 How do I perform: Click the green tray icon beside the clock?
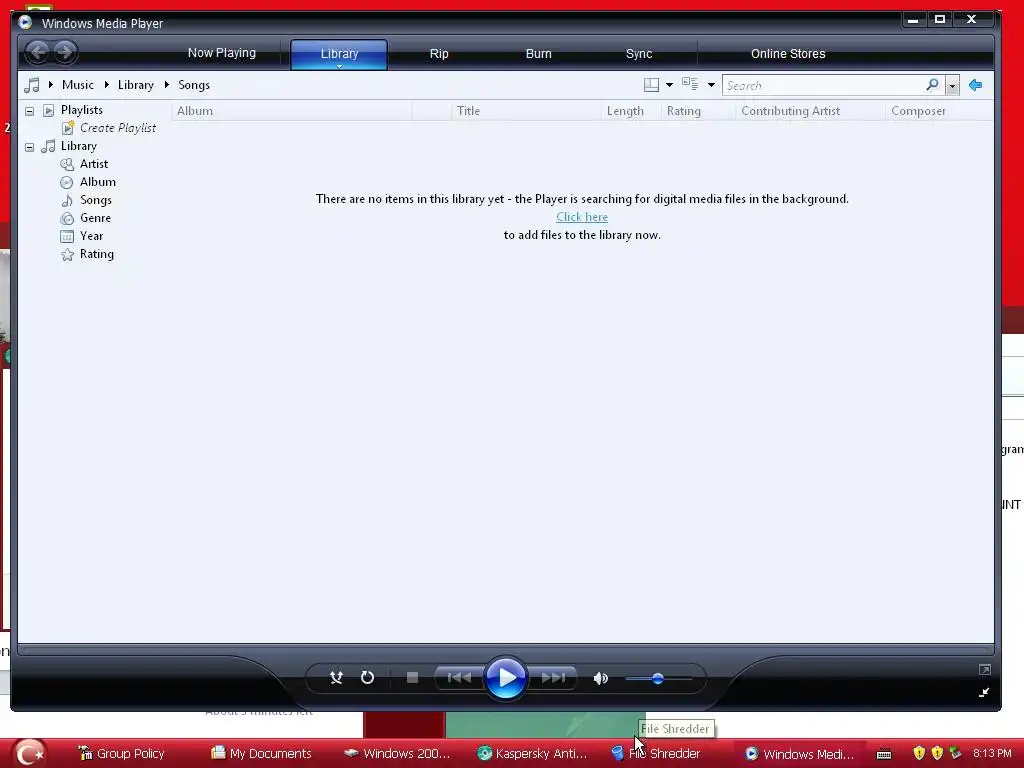(x=955, y=753)
